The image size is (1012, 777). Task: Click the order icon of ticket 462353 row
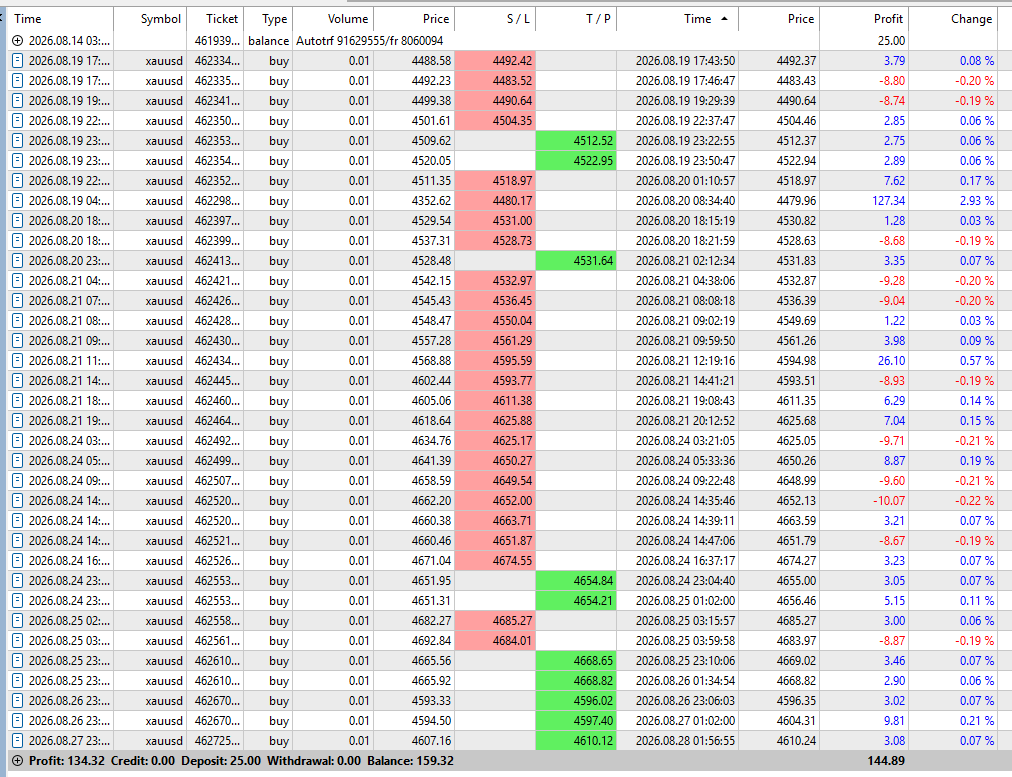[x=17, y=141]
